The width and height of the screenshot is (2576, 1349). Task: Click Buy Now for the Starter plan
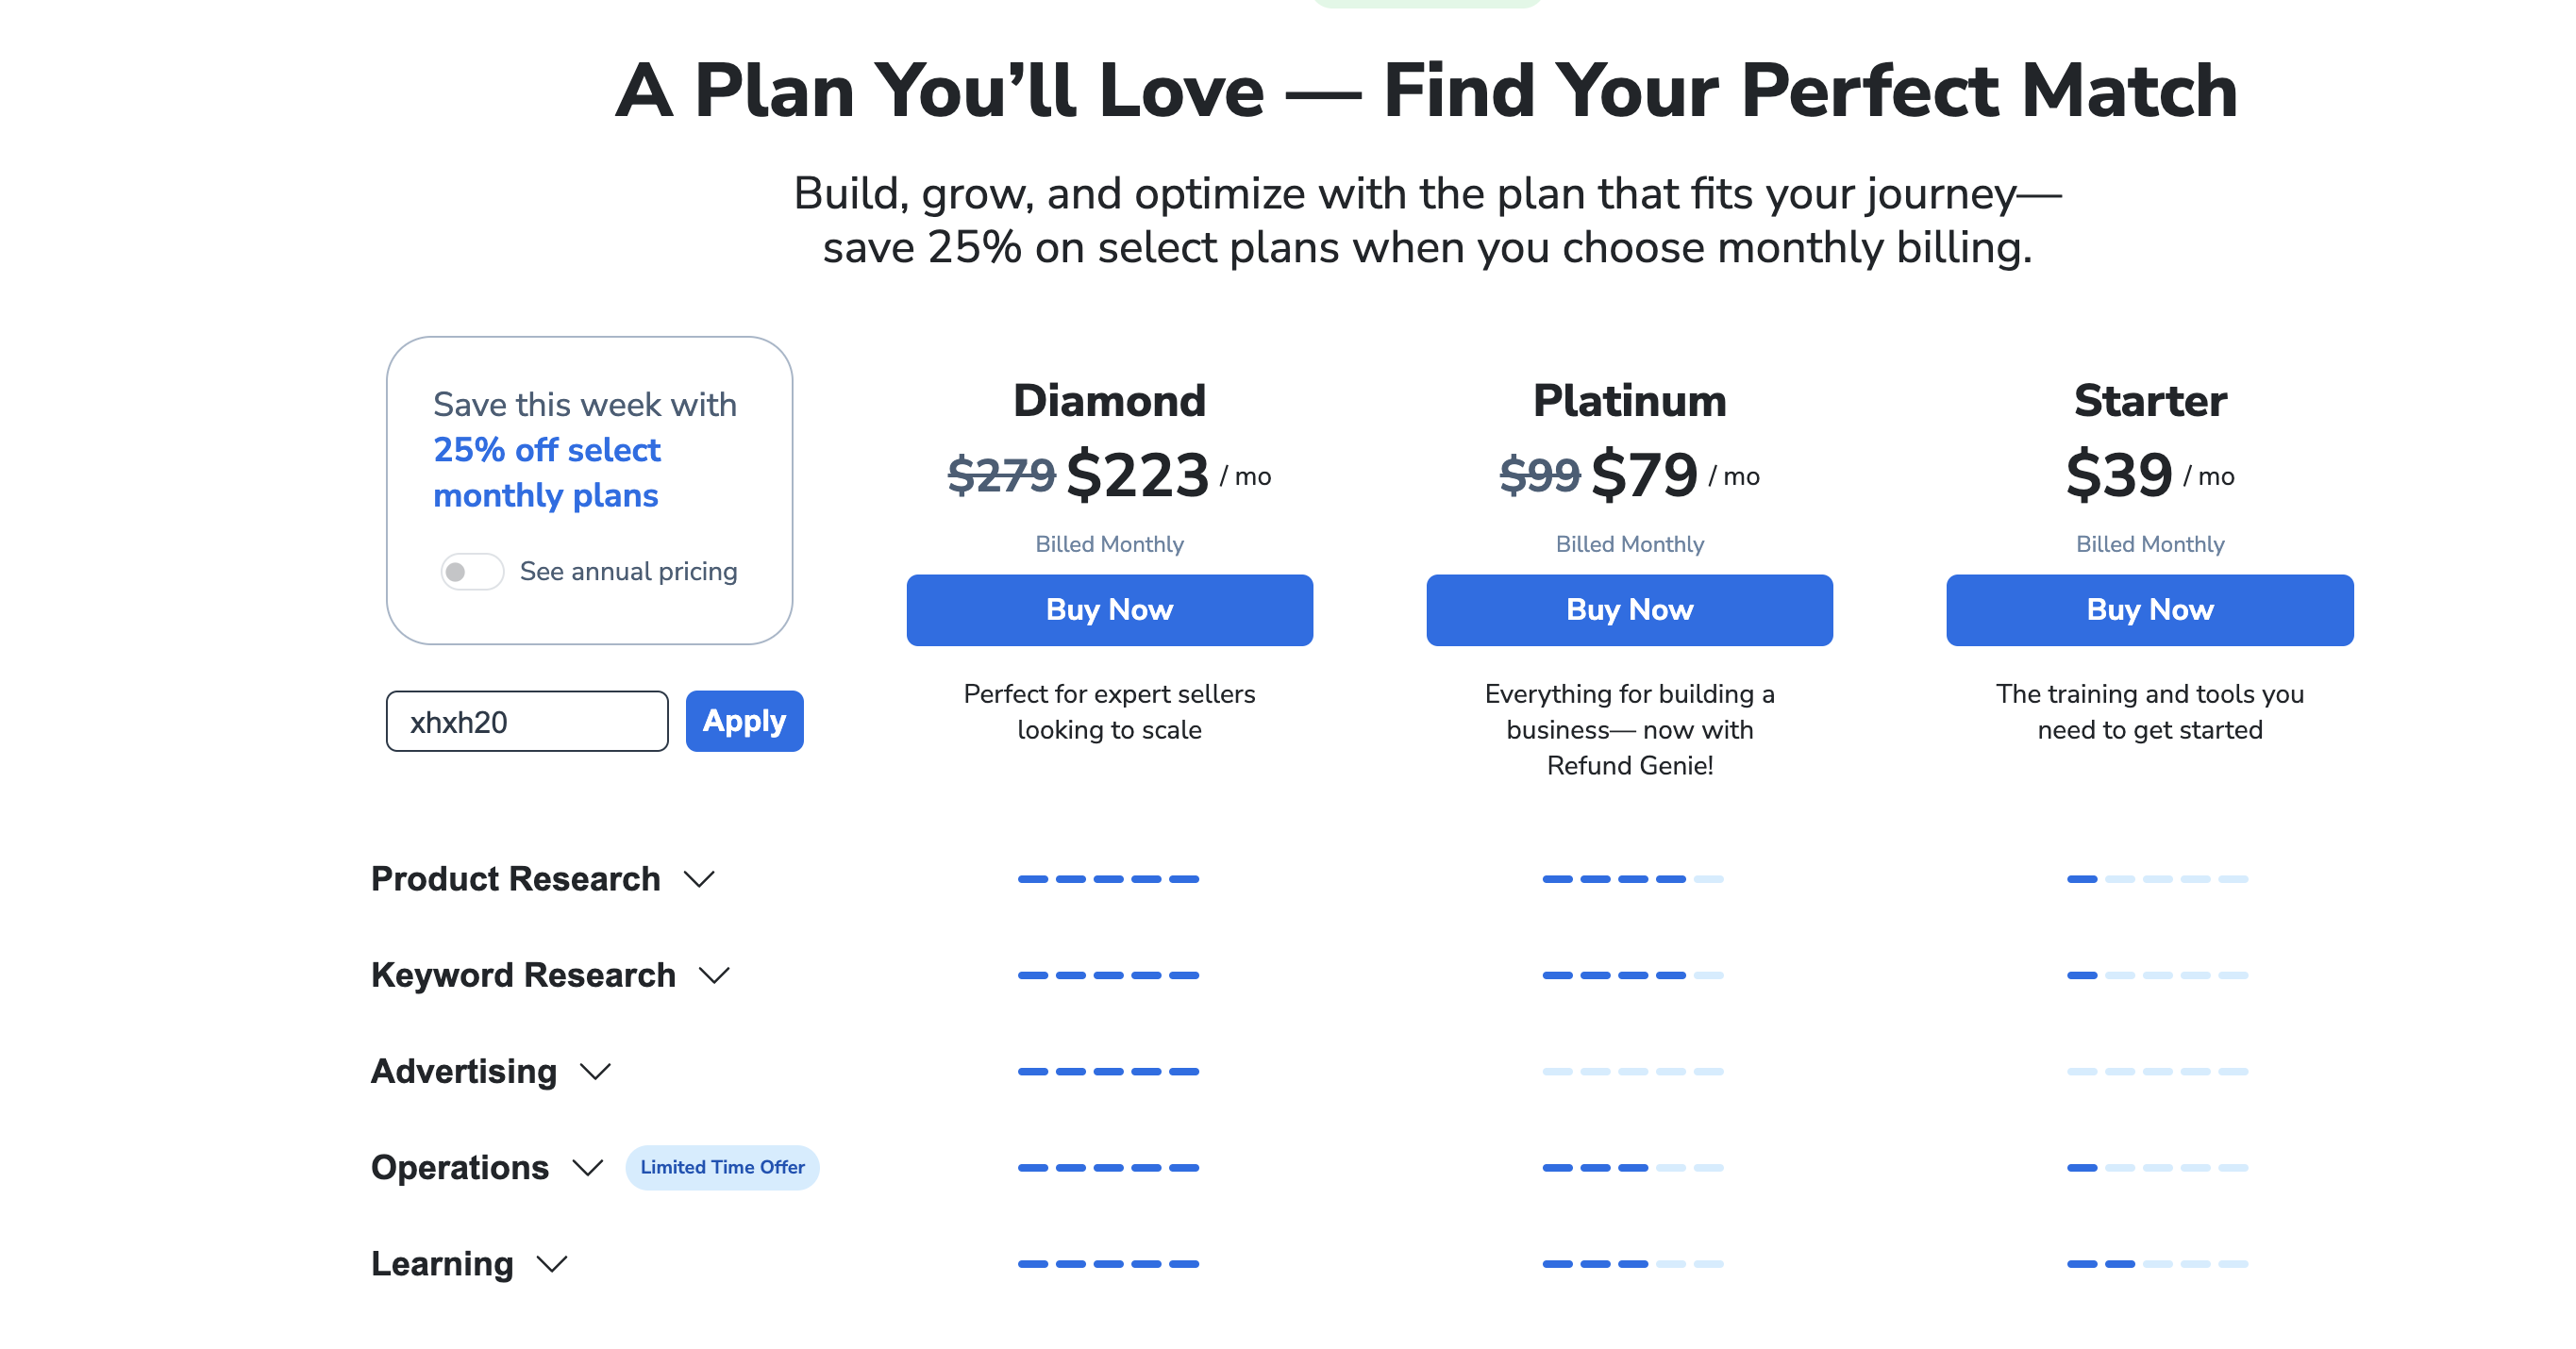(2149, 610)
